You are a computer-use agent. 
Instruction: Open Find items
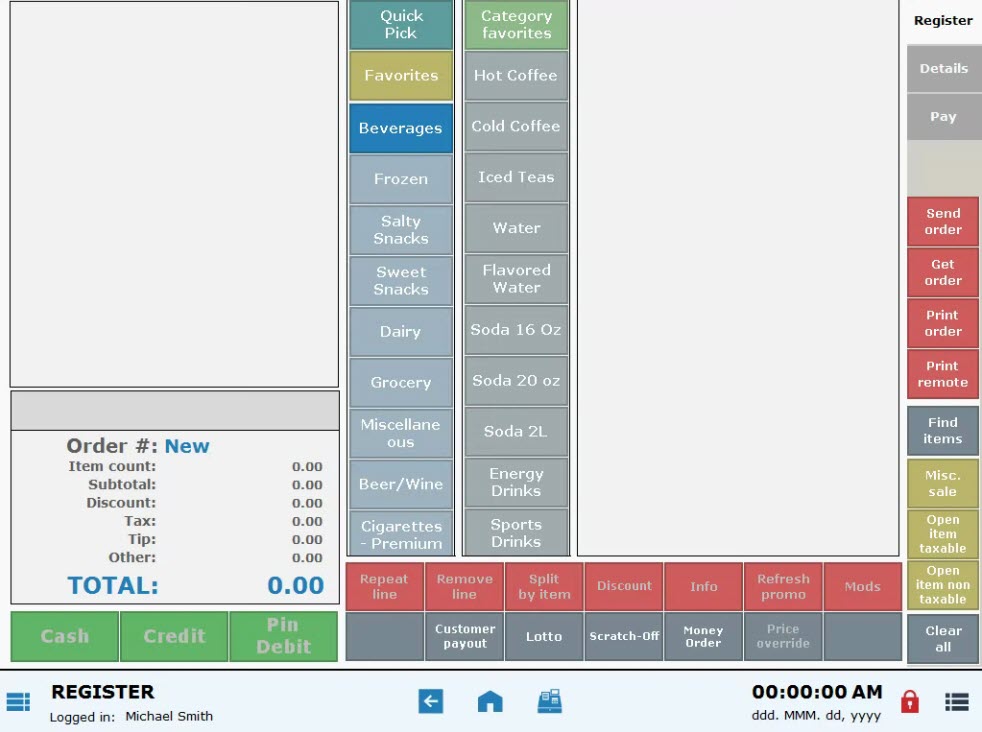tap(942, 431)
